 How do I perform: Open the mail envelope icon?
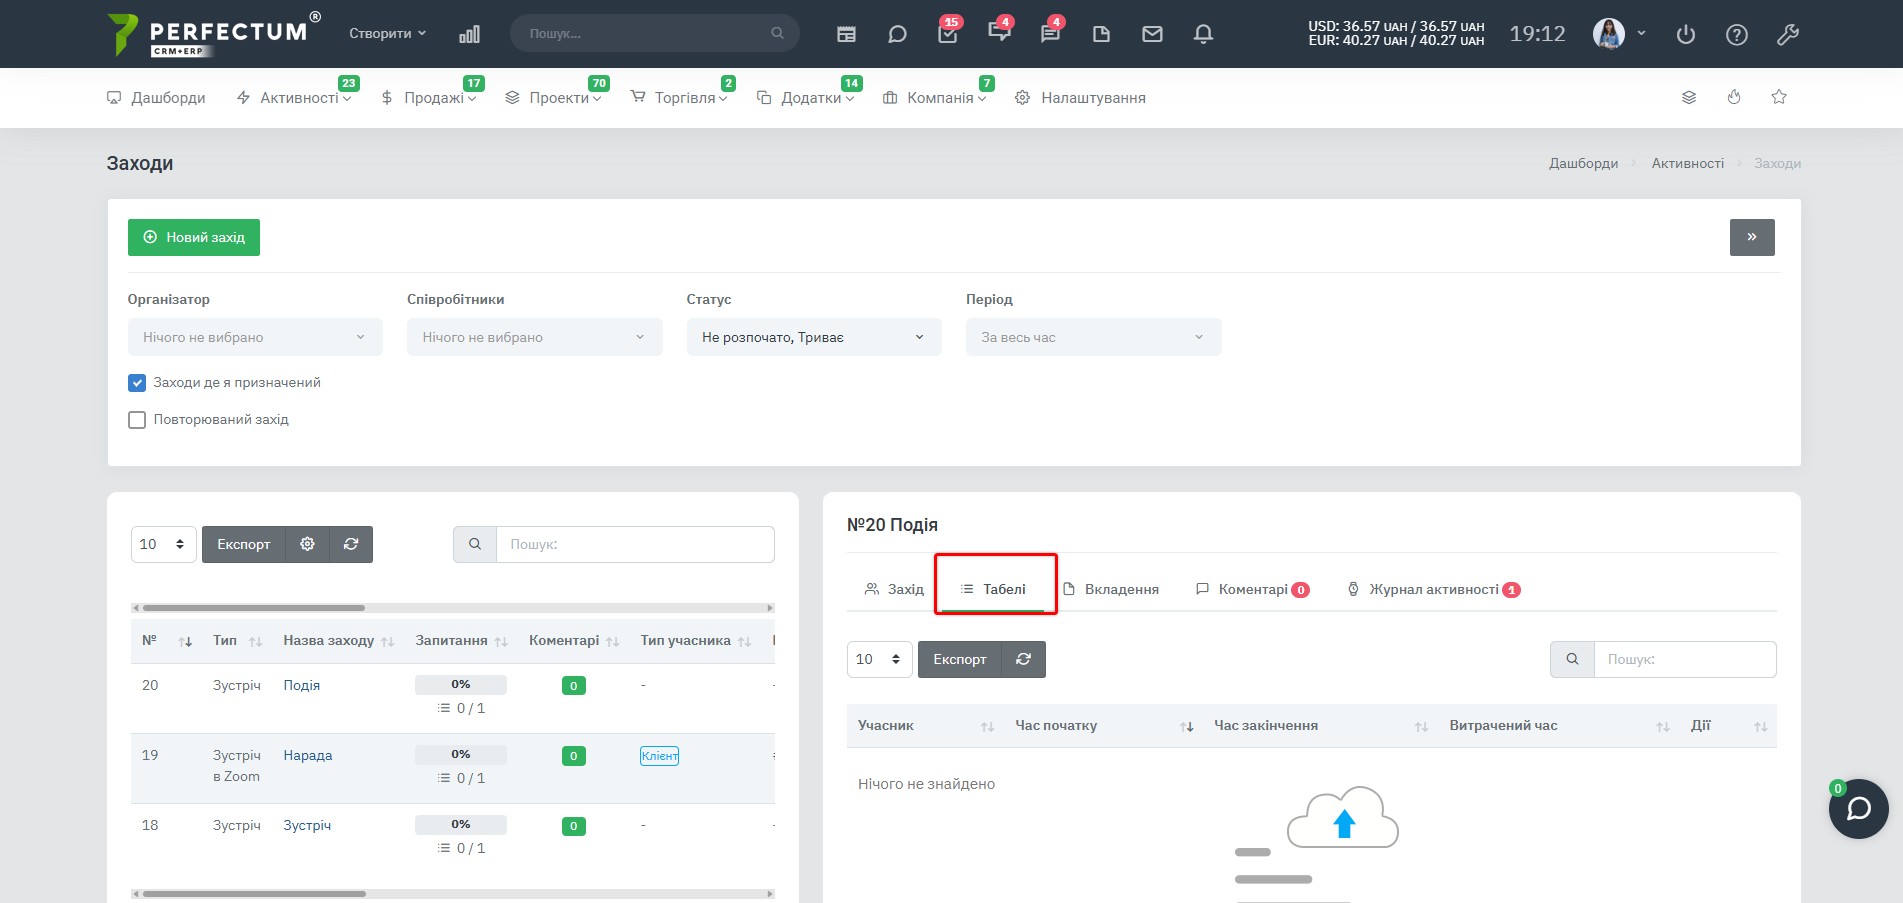pyautogui.click(x=1152, y=34)
